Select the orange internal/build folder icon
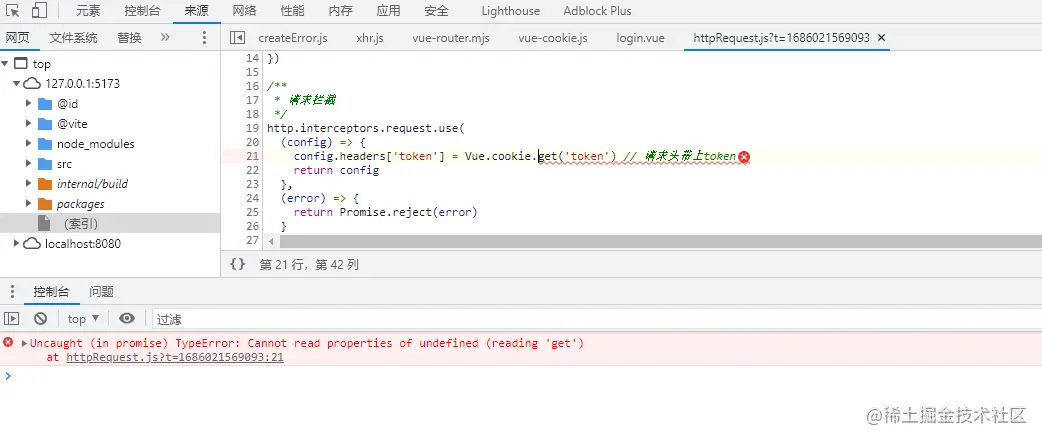The height and width of the screenshot is (441, 1042). click(x=45, y=183)
